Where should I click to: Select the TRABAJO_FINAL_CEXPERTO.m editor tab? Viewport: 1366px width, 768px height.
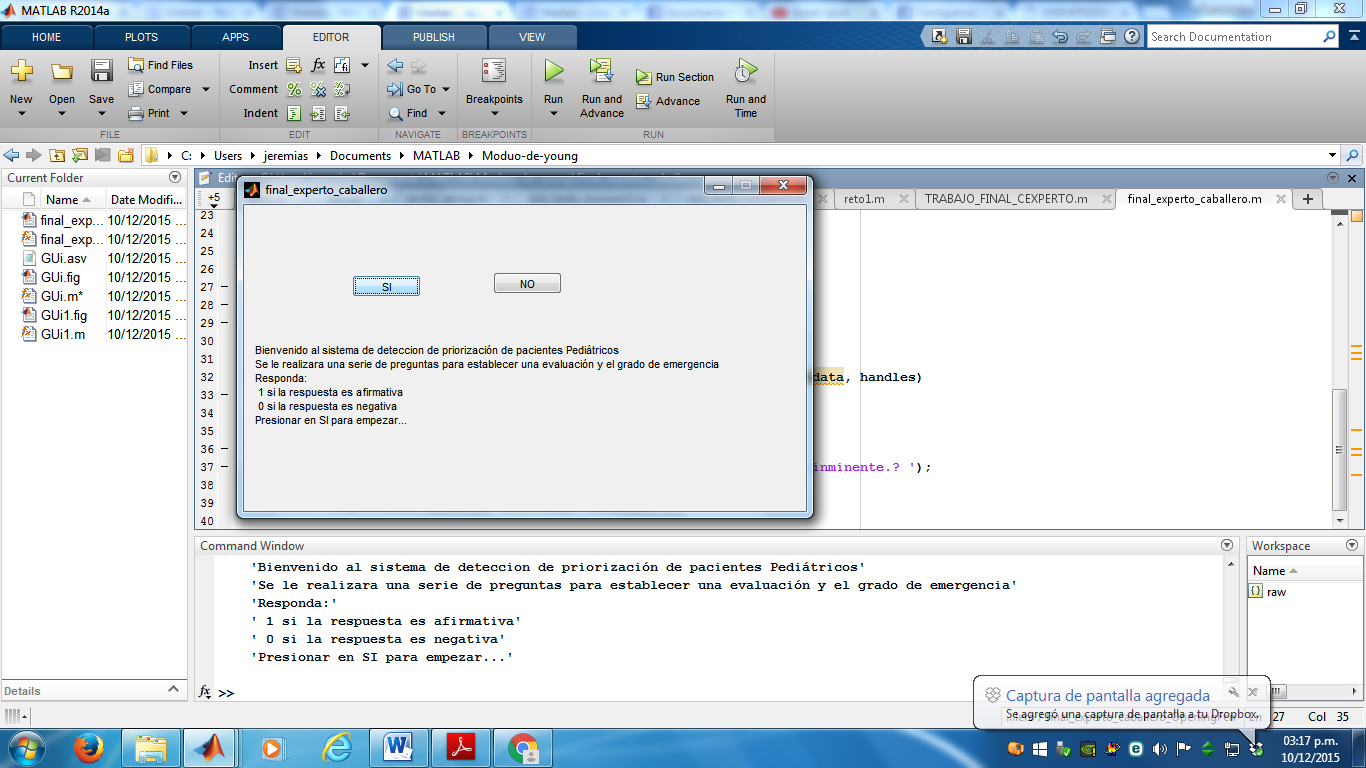[x=1006, y=199]
